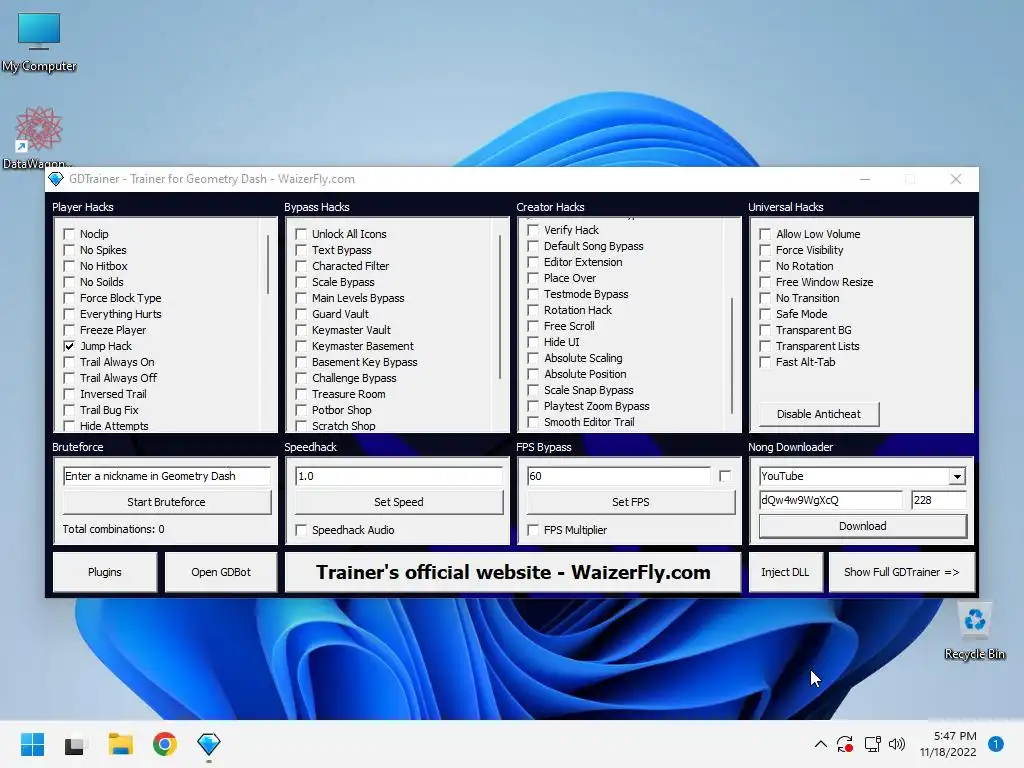Check Keymaster Vault bypass
Viewport: 1024px width, 768px height.
coord(300,330)
